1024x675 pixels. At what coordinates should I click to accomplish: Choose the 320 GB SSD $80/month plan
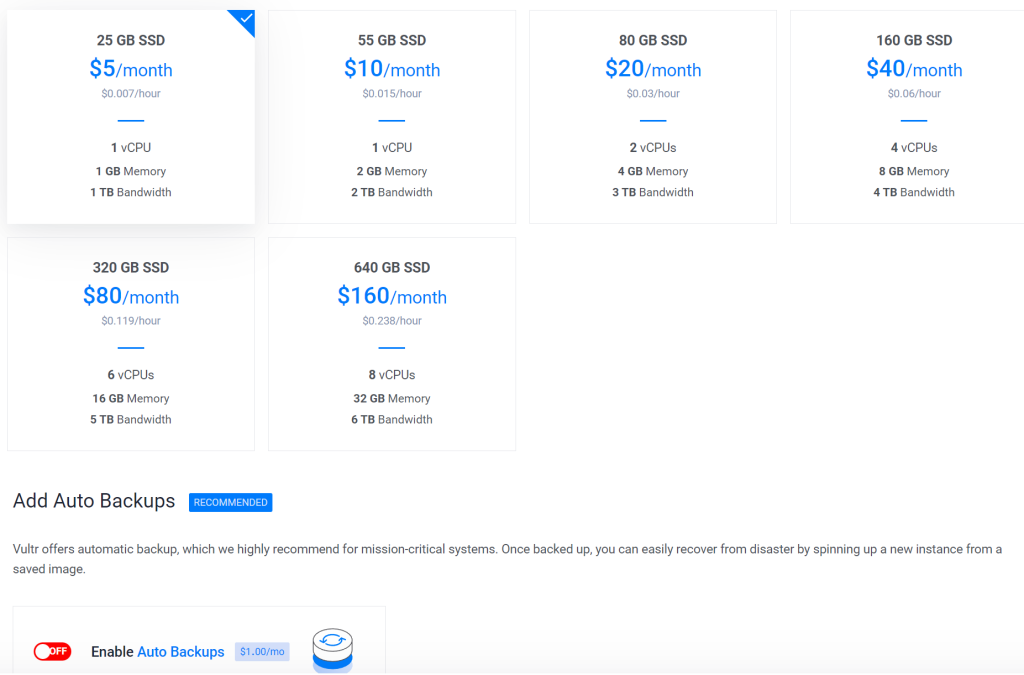click(130, 344)
